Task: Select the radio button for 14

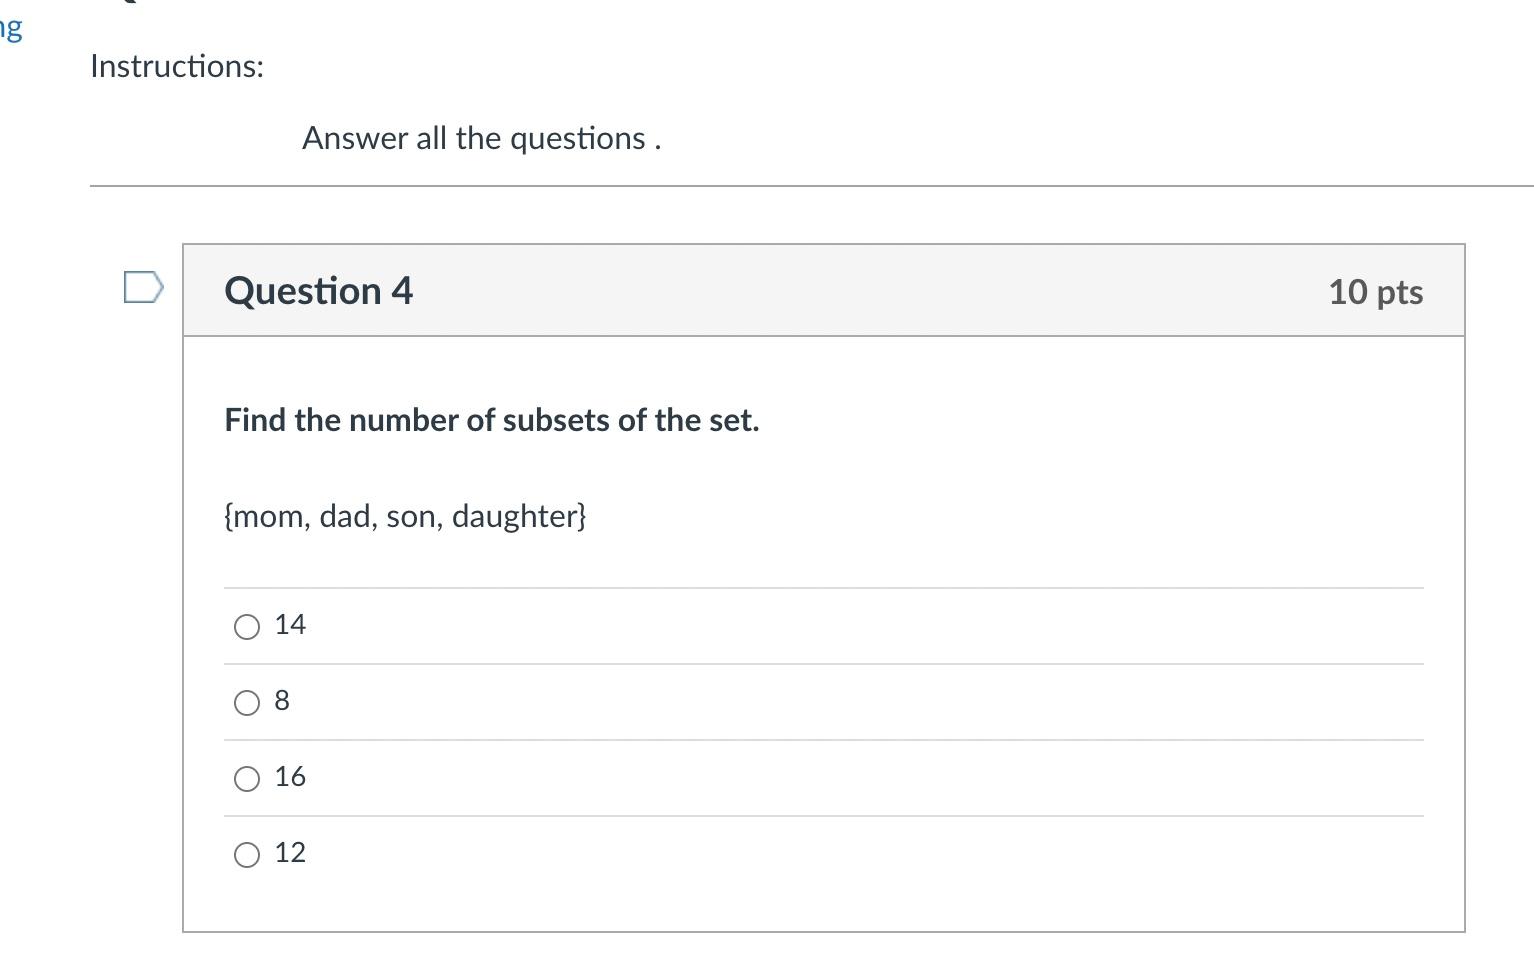Action: pos(247,627)
